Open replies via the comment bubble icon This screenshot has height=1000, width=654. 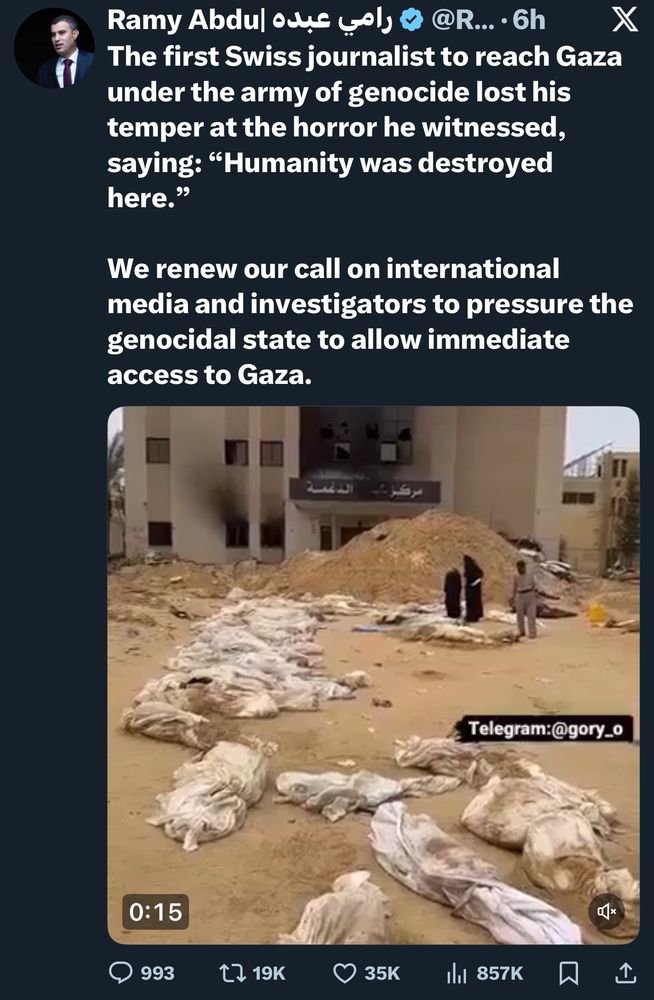tap(121, 973)
